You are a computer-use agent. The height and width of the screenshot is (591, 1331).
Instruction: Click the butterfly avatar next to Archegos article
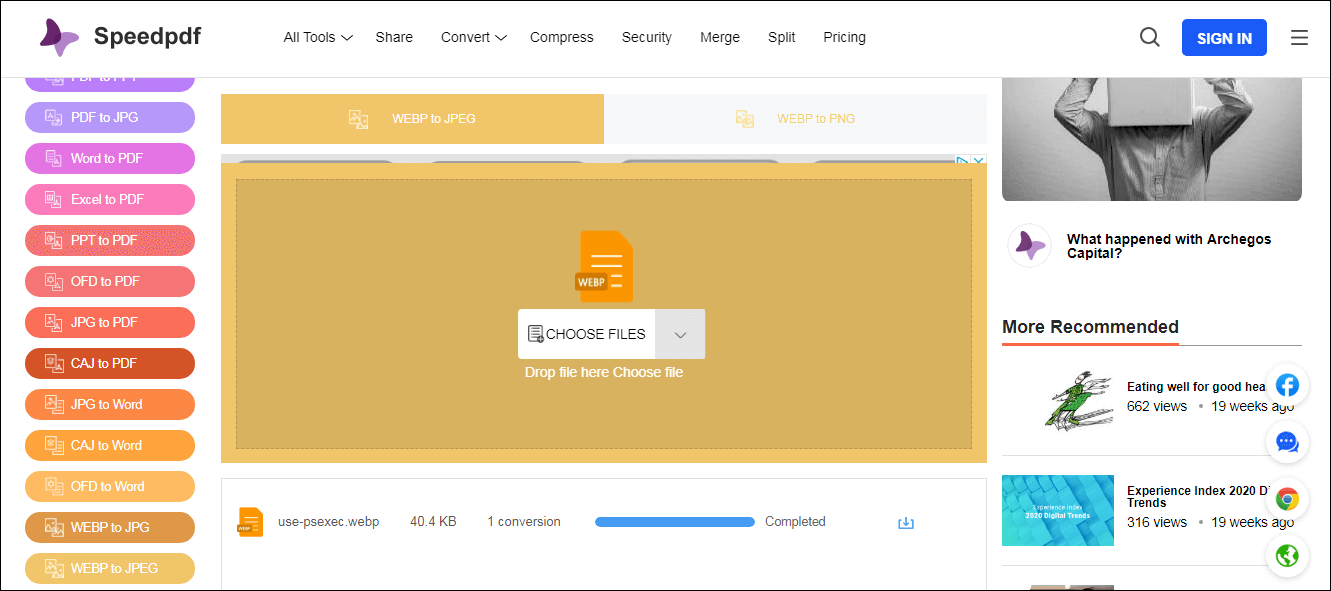click(x=1029, y=245)
